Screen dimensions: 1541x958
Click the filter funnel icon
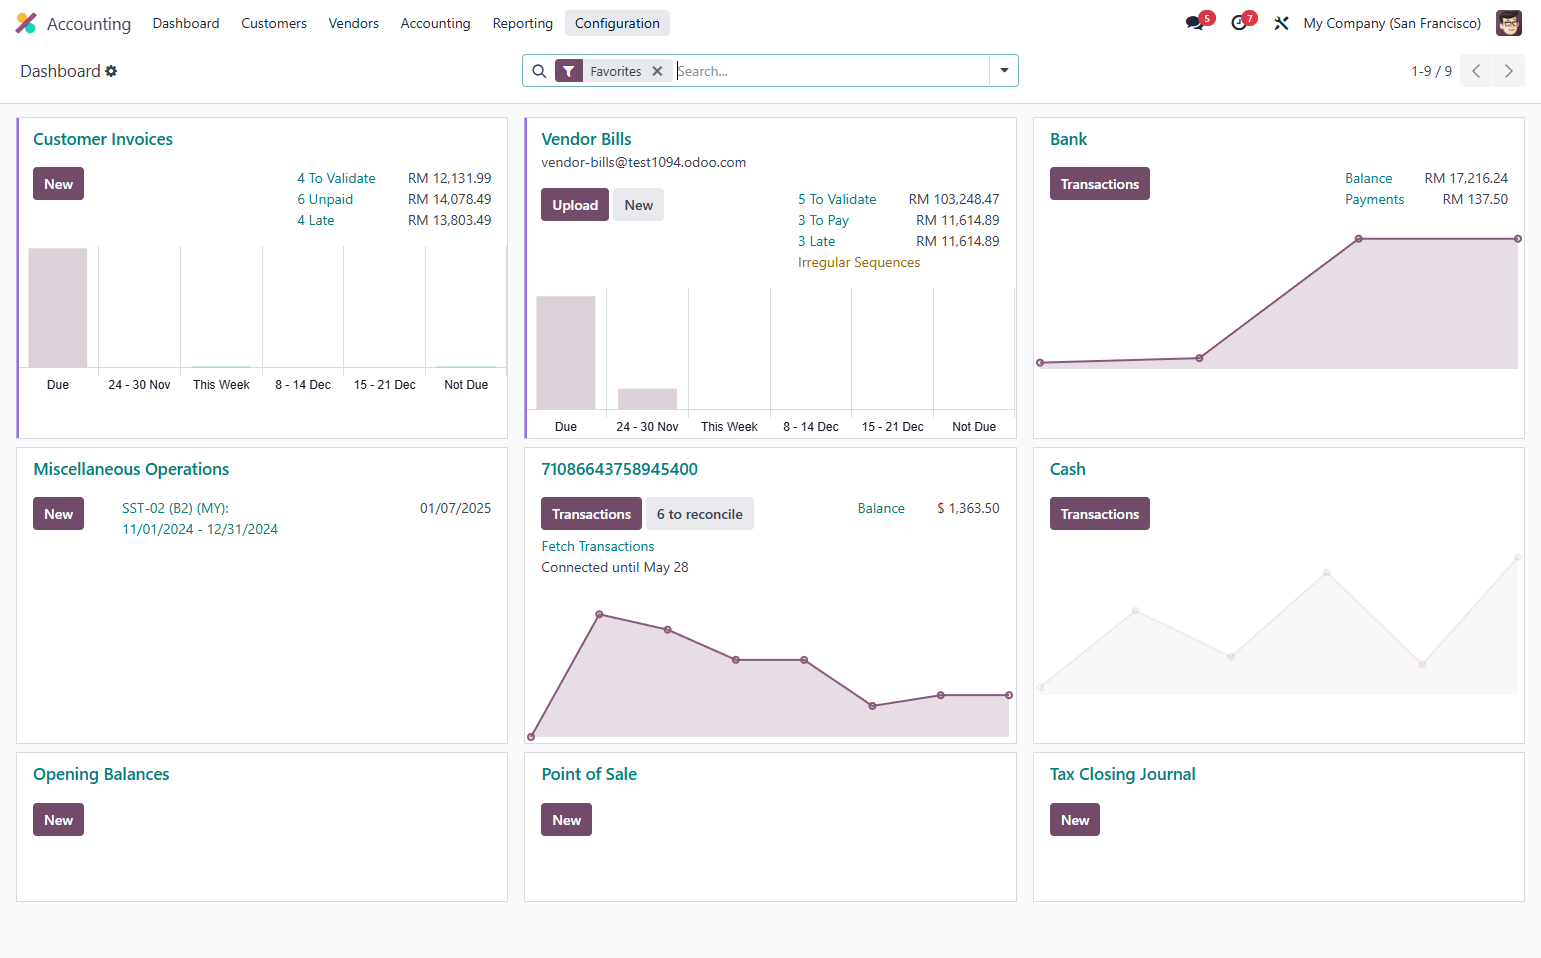click(568, 71)
